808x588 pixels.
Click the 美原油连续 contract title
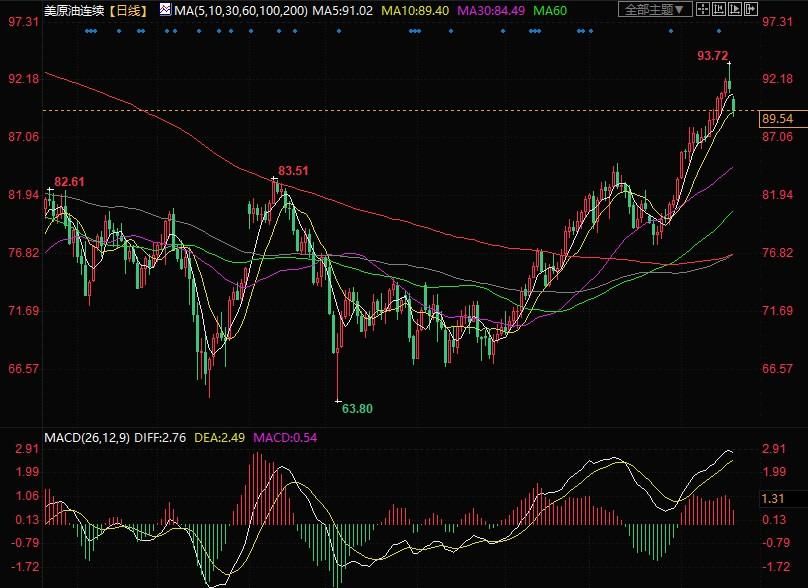coord(74,10)
